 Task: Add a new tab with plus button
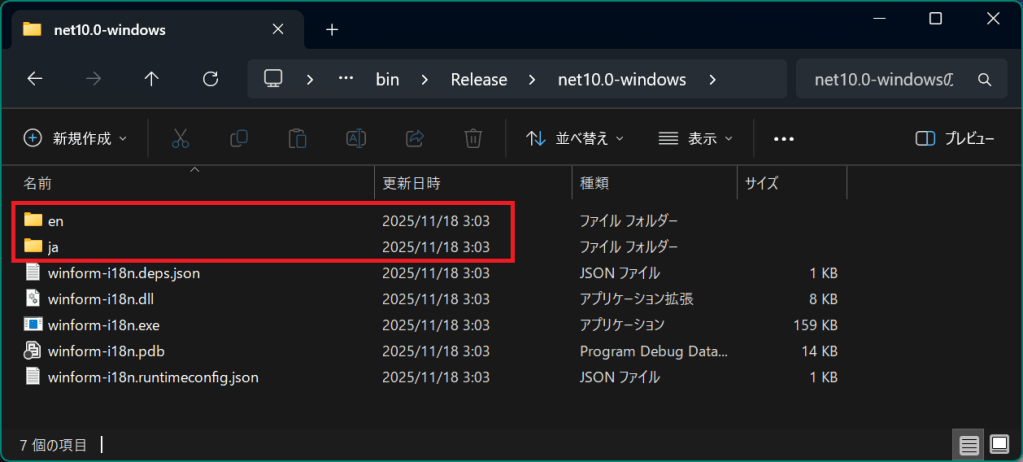[332, 29]
